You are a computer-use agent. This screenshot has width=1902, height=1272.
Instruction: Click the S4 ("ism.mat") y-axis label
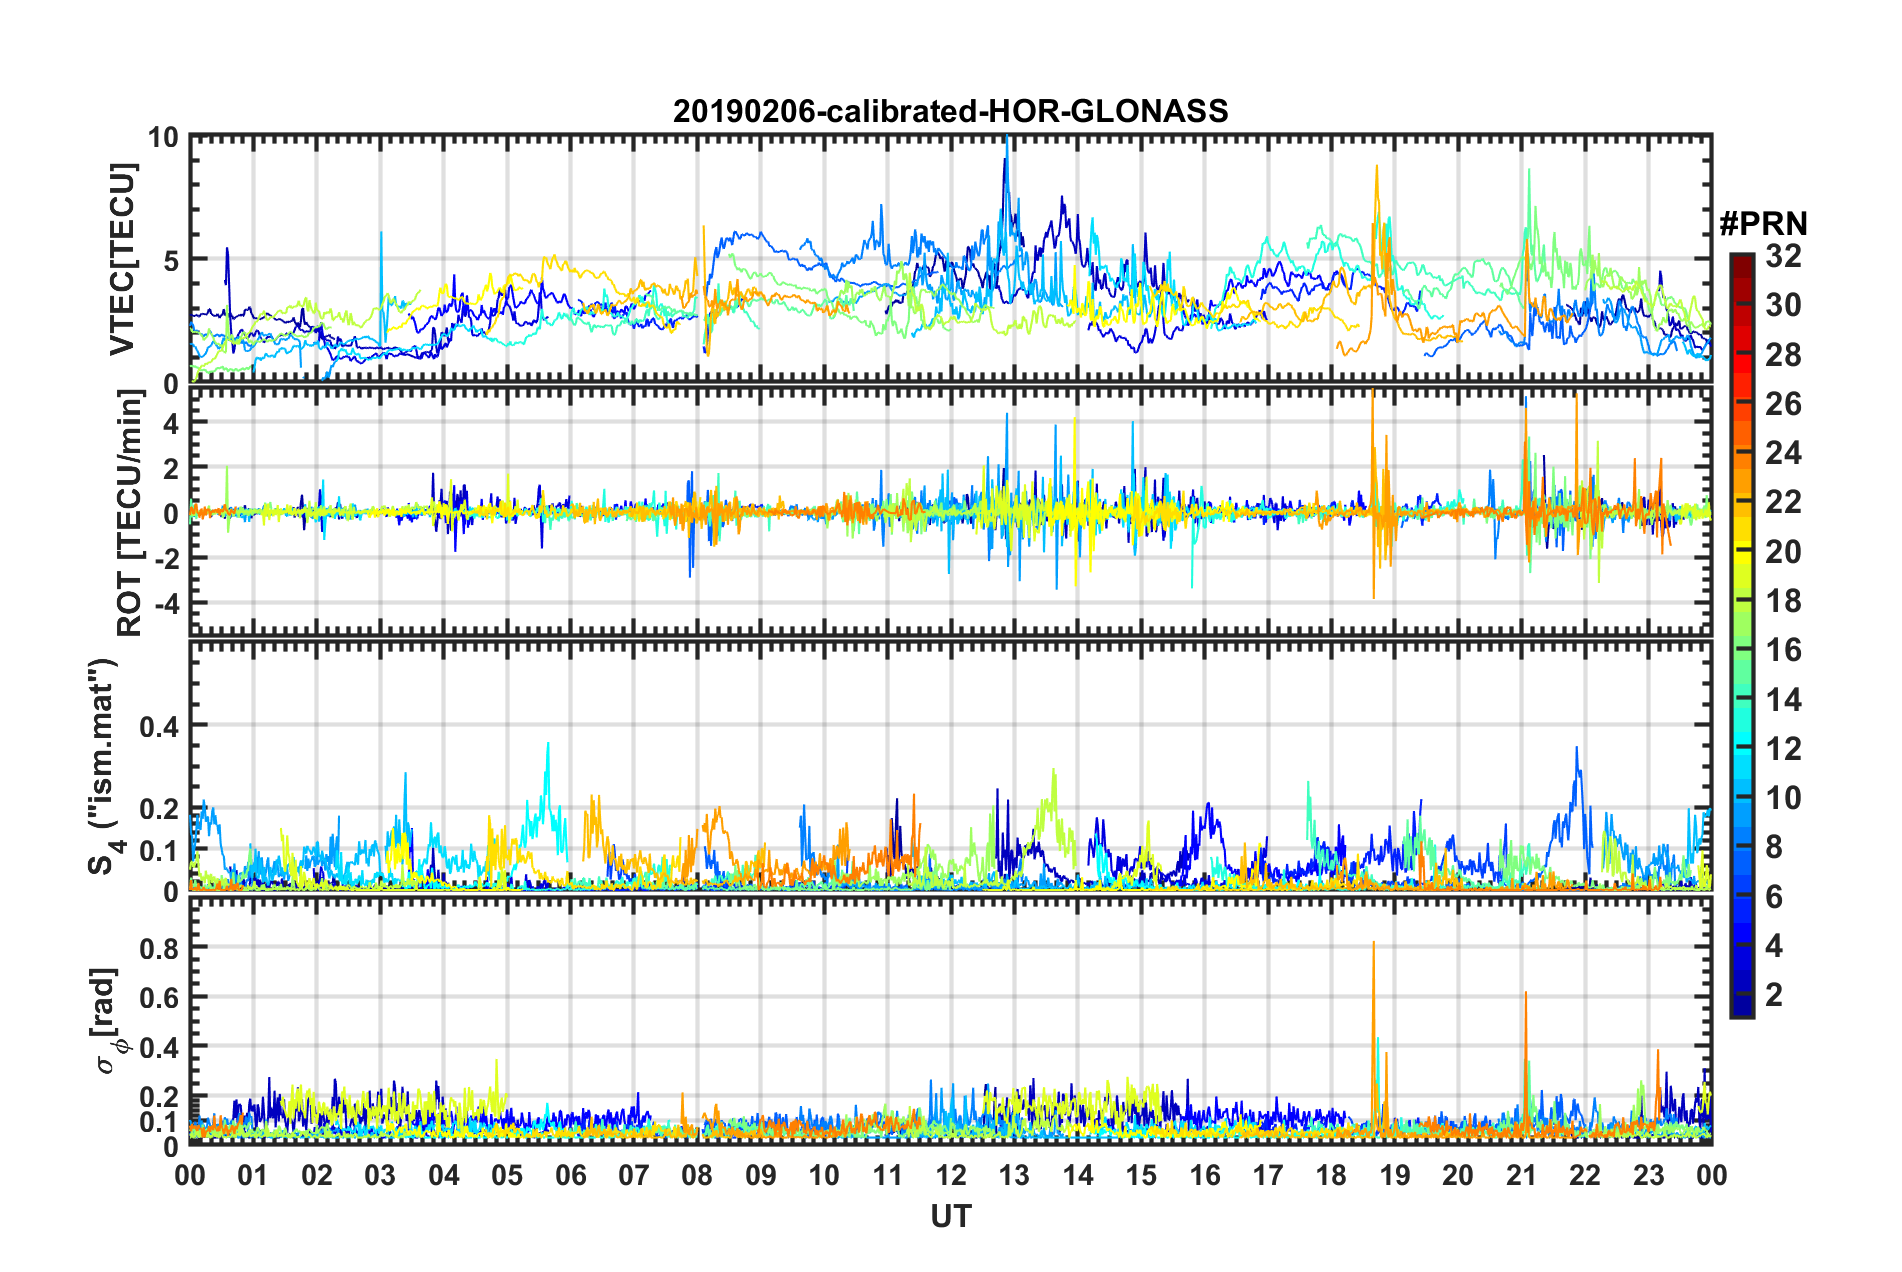tap(103, 766)
